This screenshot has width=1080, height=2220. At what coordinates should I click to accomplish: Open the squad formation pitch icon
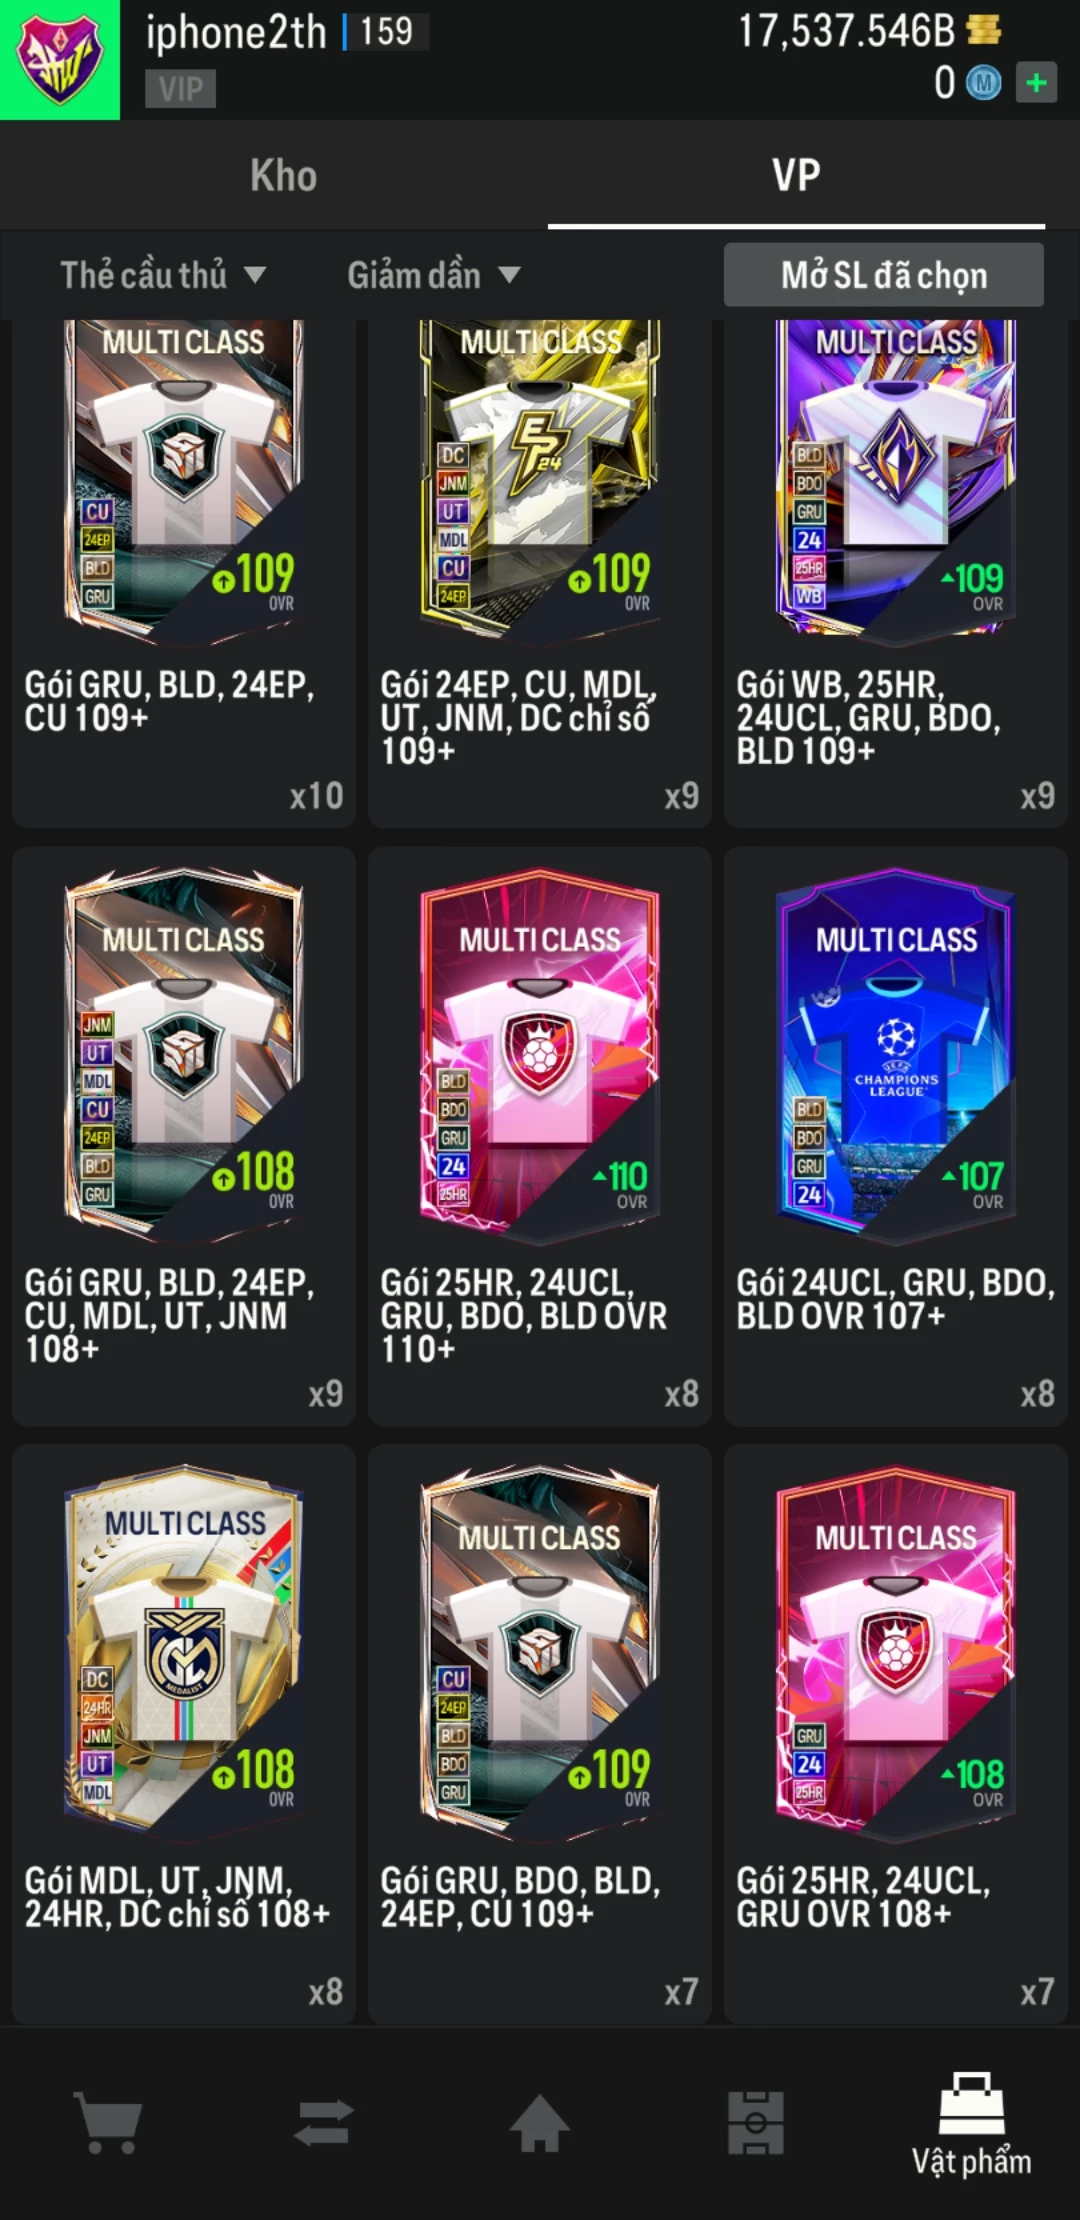(756, 2122)
